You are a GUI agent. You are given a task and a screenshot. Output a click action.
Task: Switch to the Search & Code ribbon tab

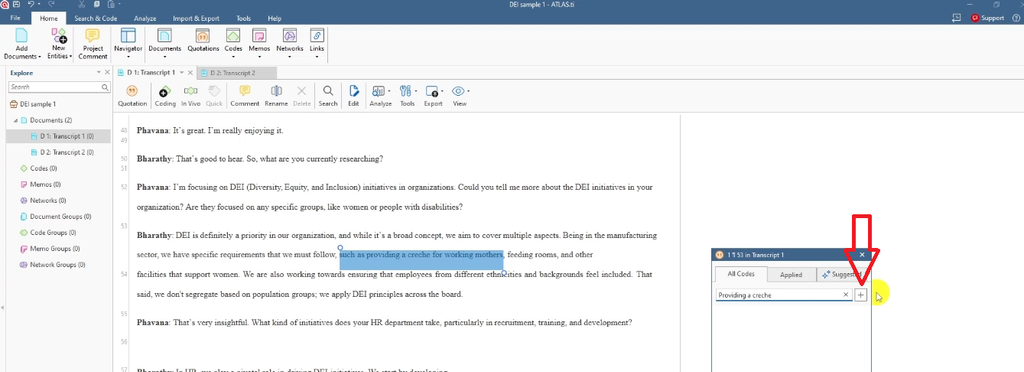(x=95, y=18)
